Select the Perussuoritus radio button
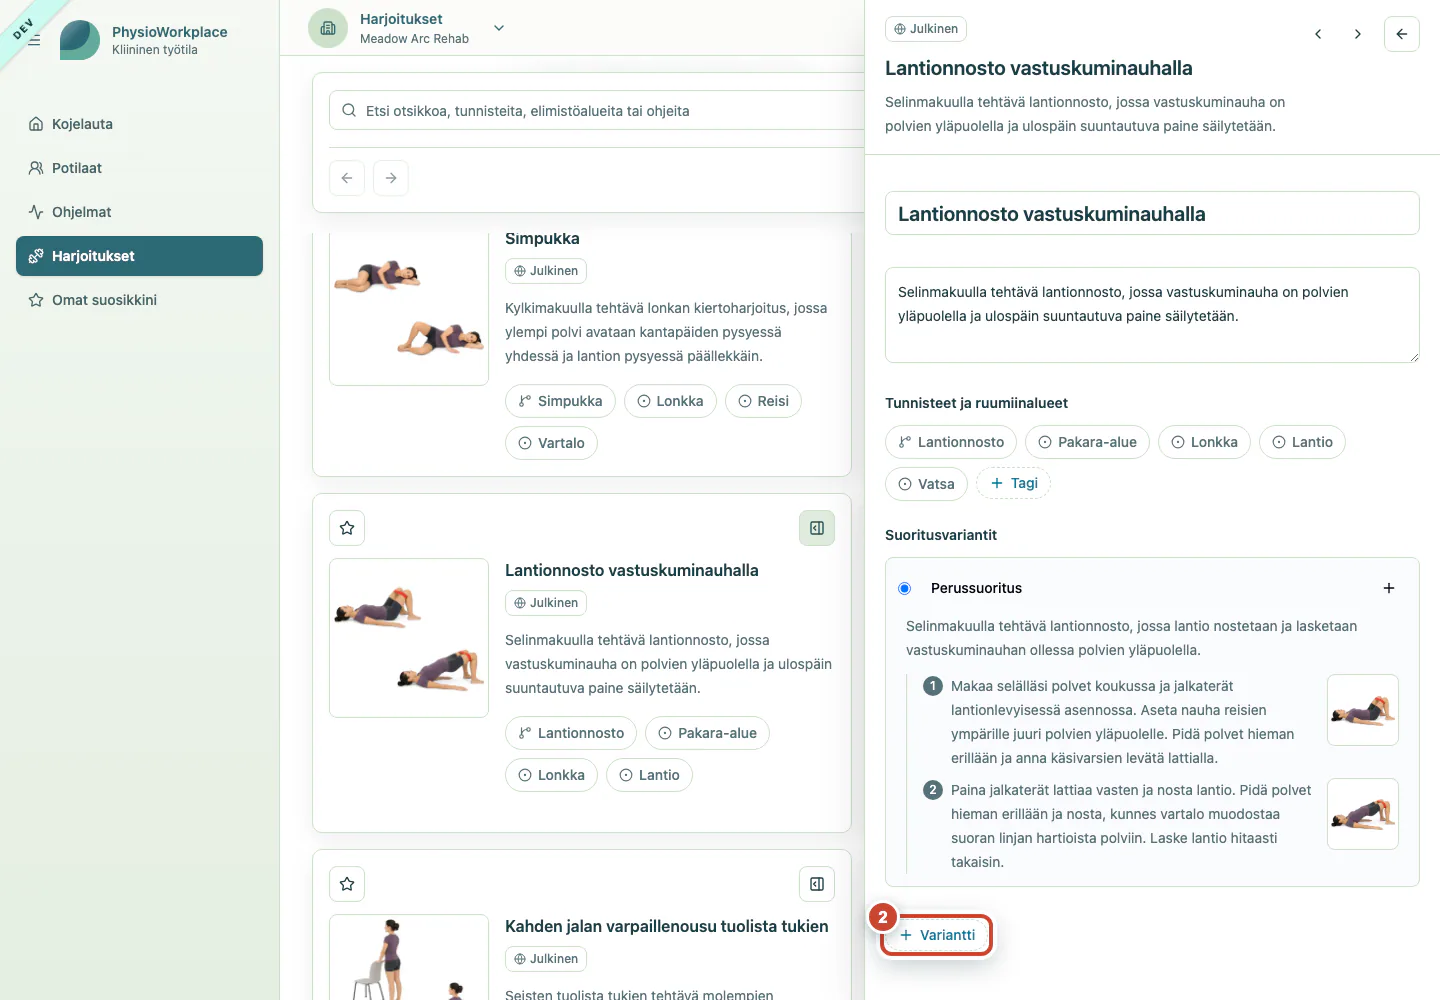 905,588
